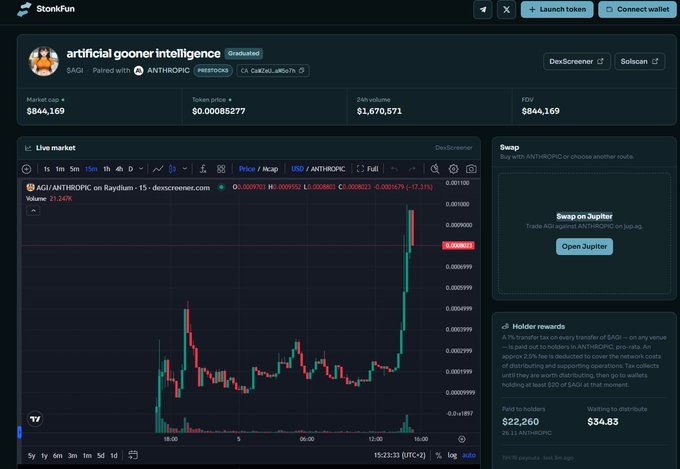Open chart type dropdown arrow beside candles
The height and width of the screenshot is (469, 680).
tap(185, 169)
